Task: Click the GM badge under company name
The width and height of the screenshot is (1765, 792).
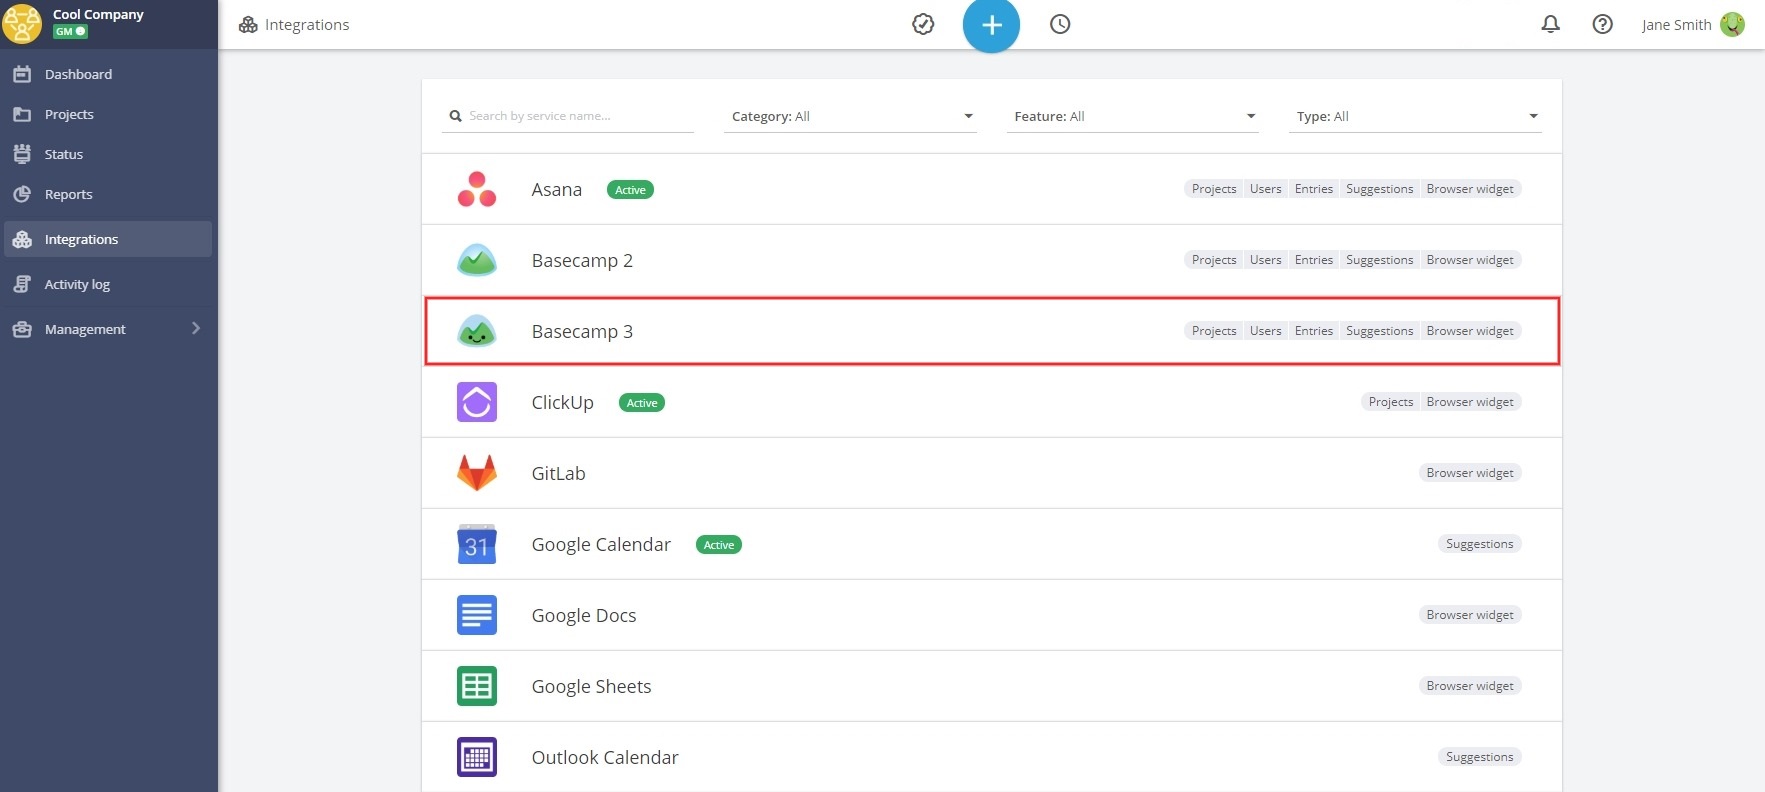Action: [70, 31]
